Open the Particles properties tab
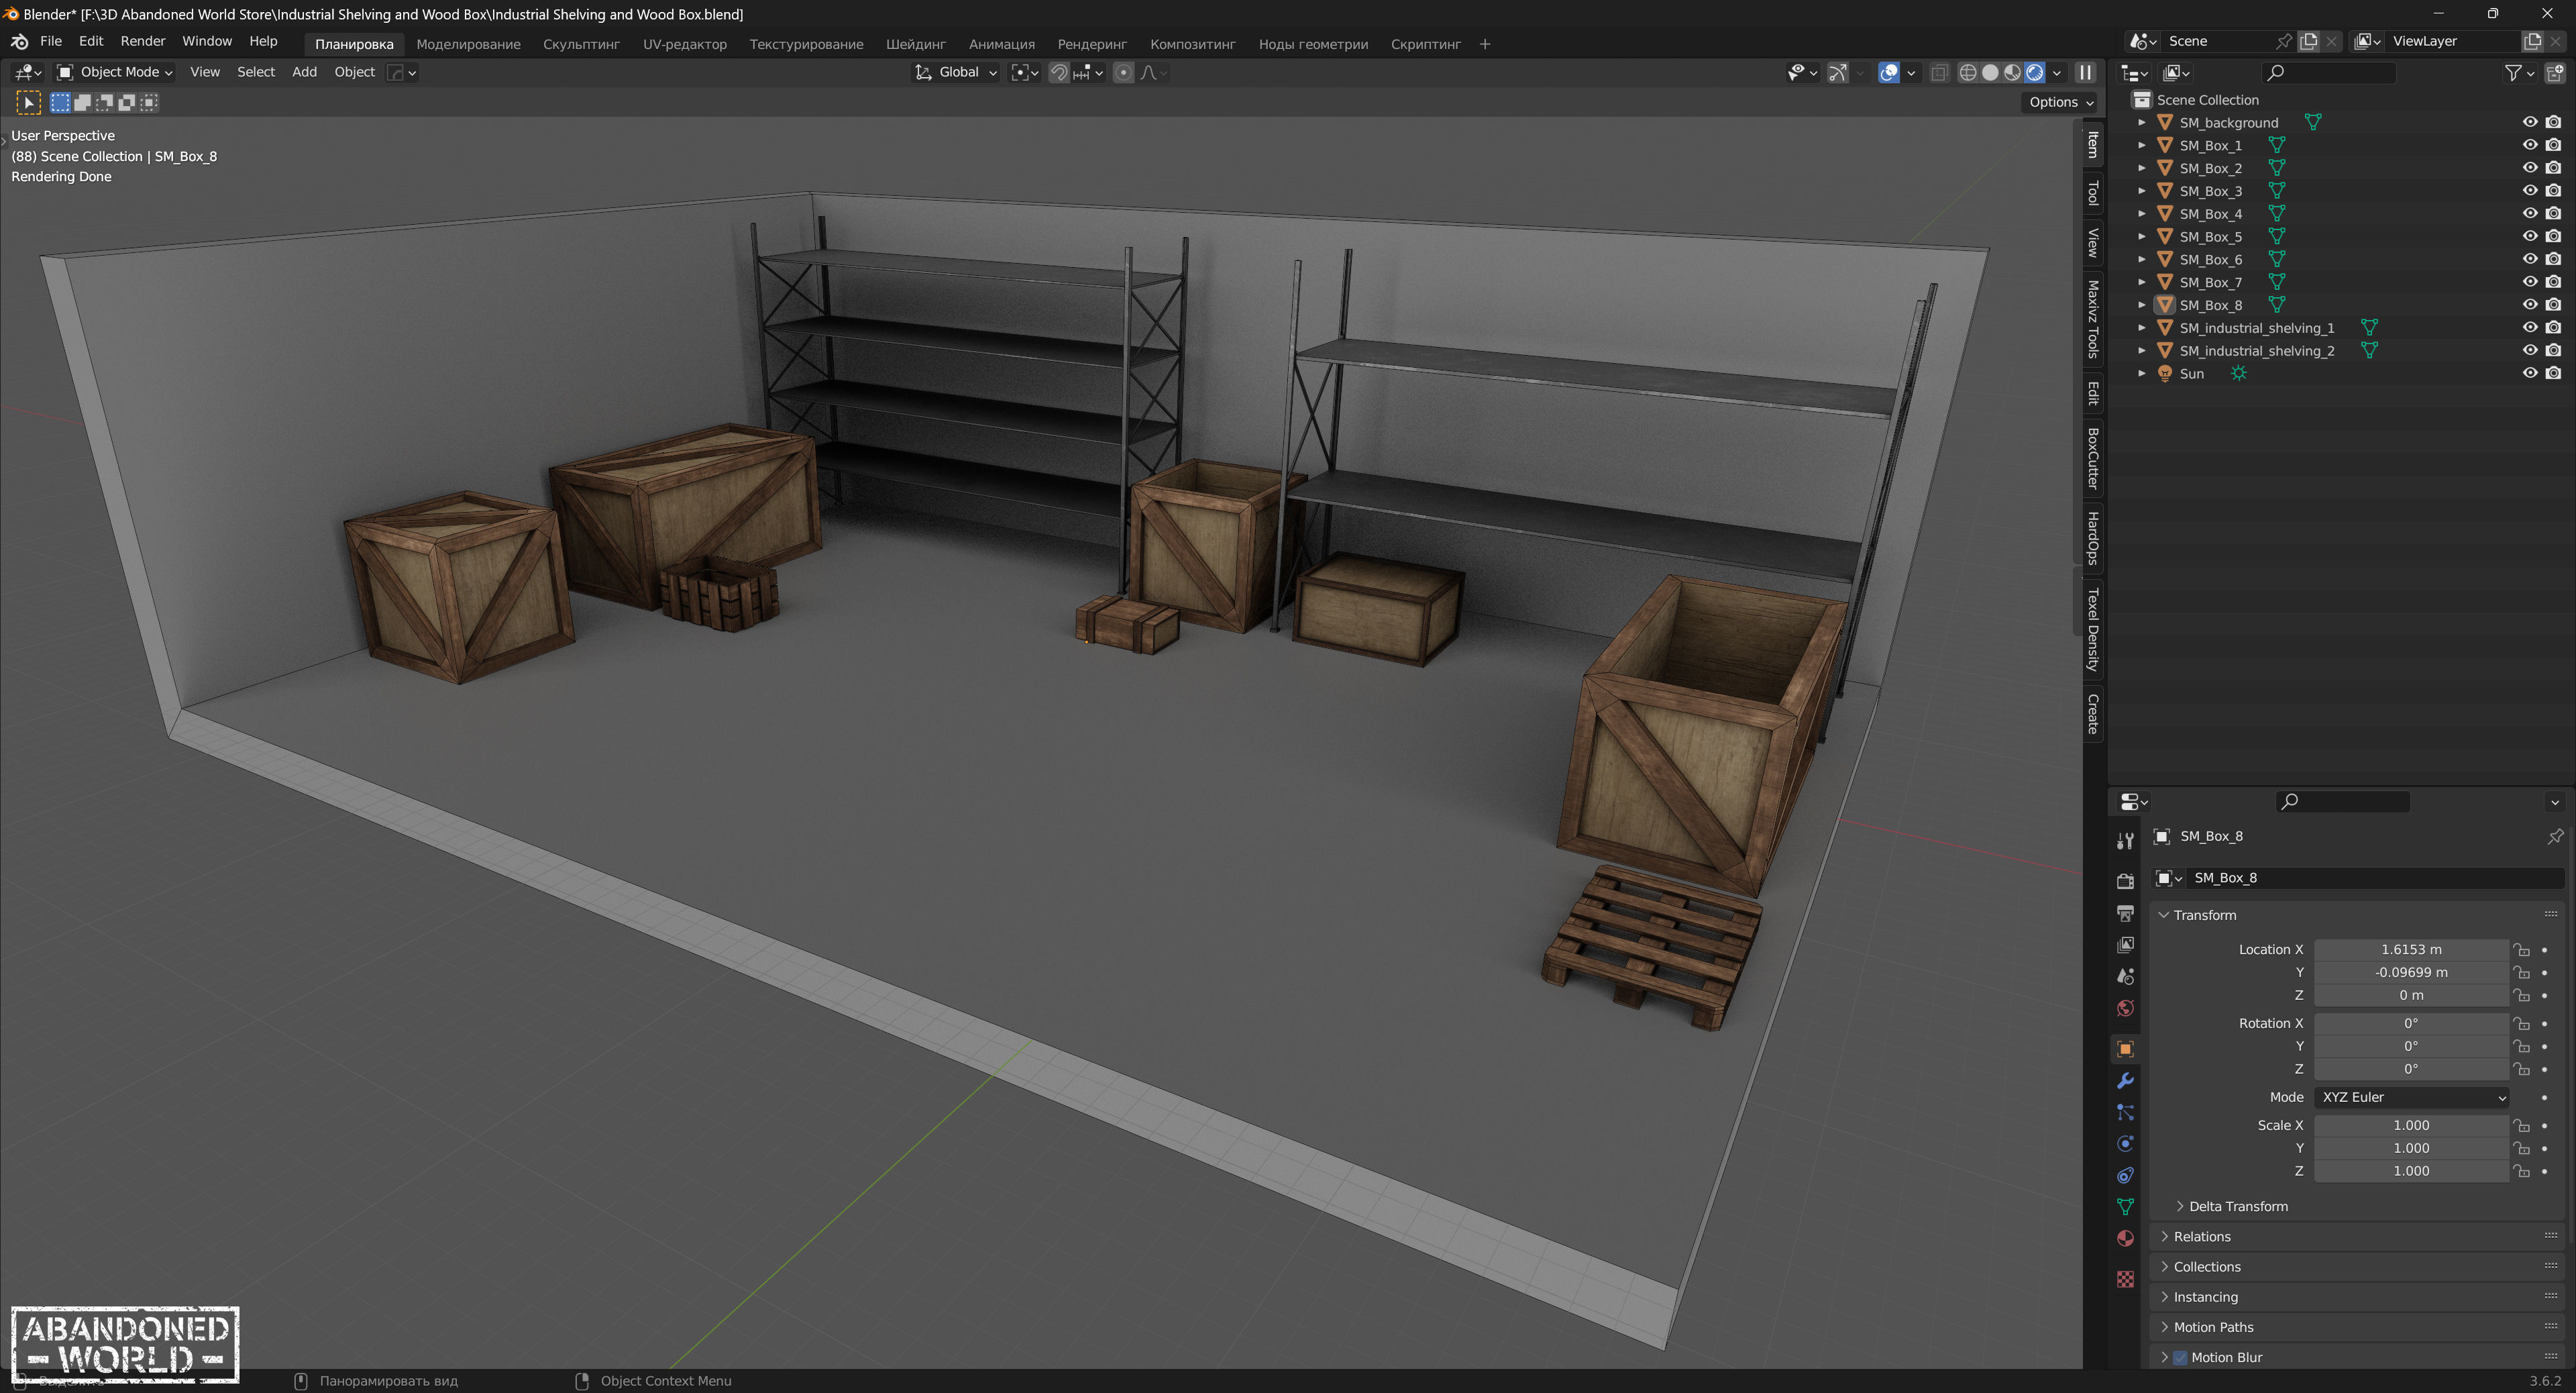Viewport: 2576px width, 1393px height. (x=2125, y=1112)
